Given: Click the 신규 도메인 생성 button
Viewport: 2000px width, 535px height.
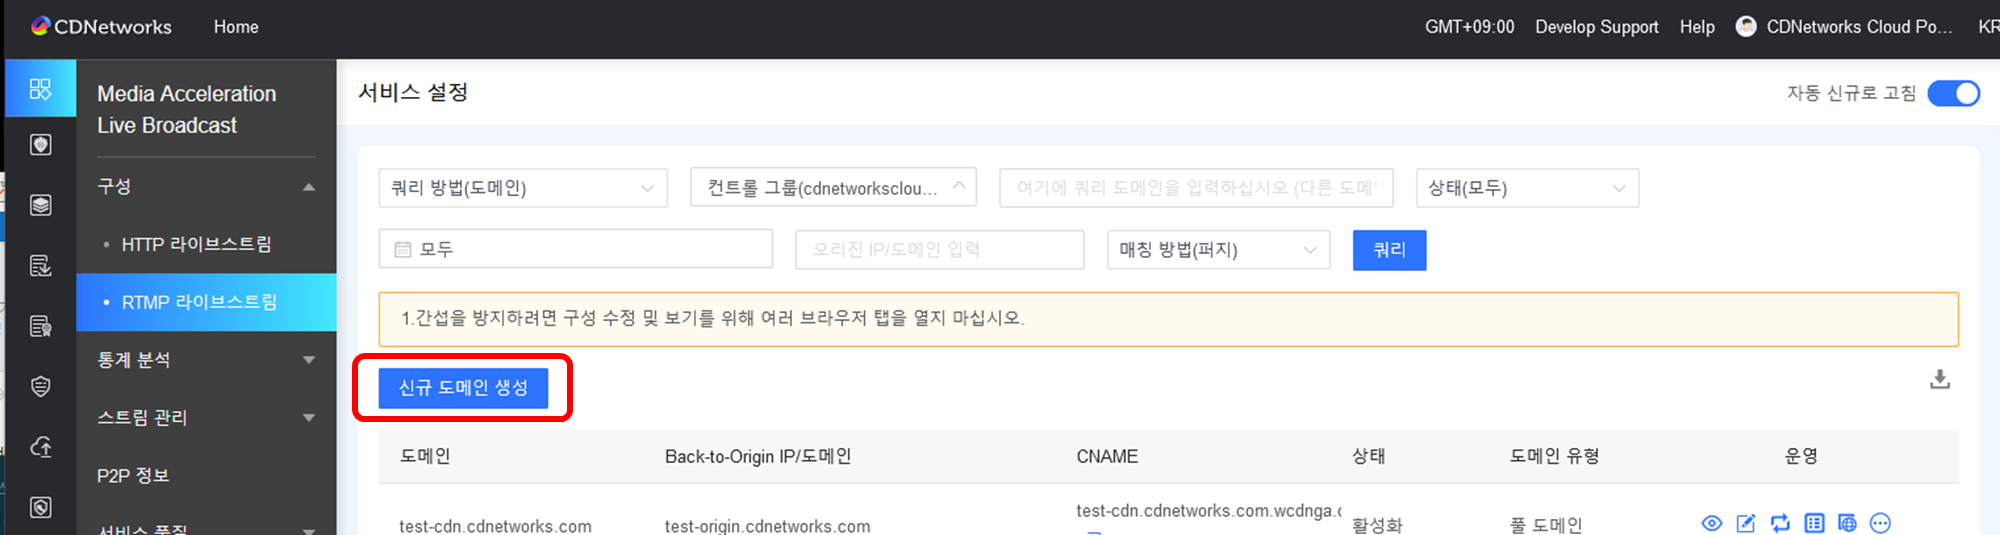Looking at the screenshot, I should coord(463,388).
